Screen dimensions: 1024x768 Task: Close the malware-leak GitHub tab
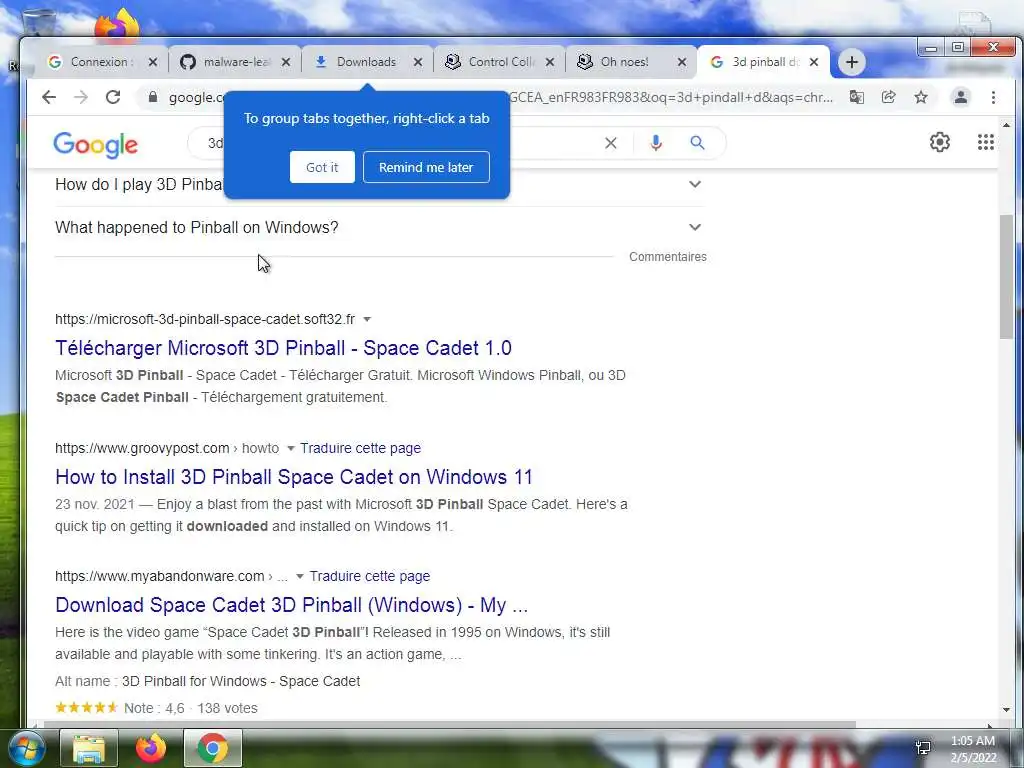286,62
